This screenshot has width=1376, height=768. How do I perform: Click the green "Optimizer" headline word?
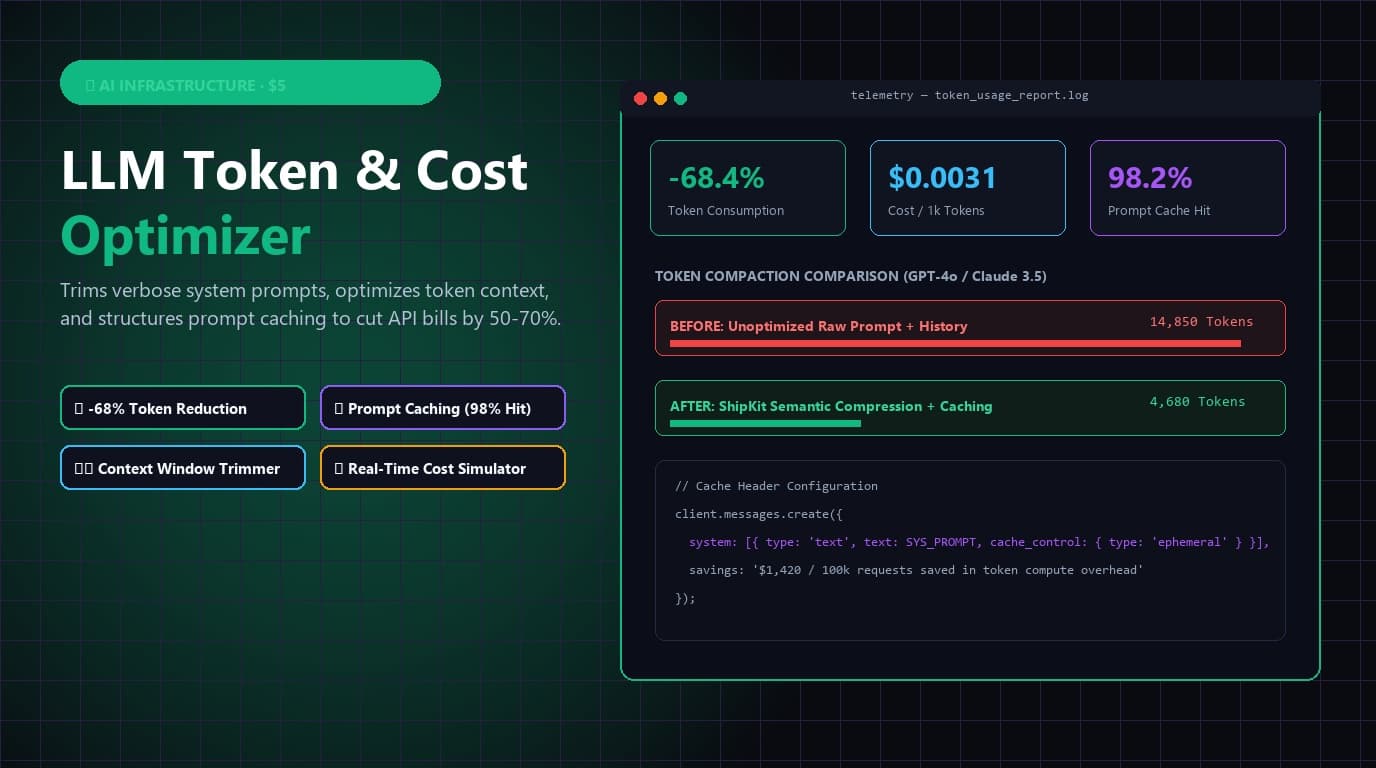[185, 236]
